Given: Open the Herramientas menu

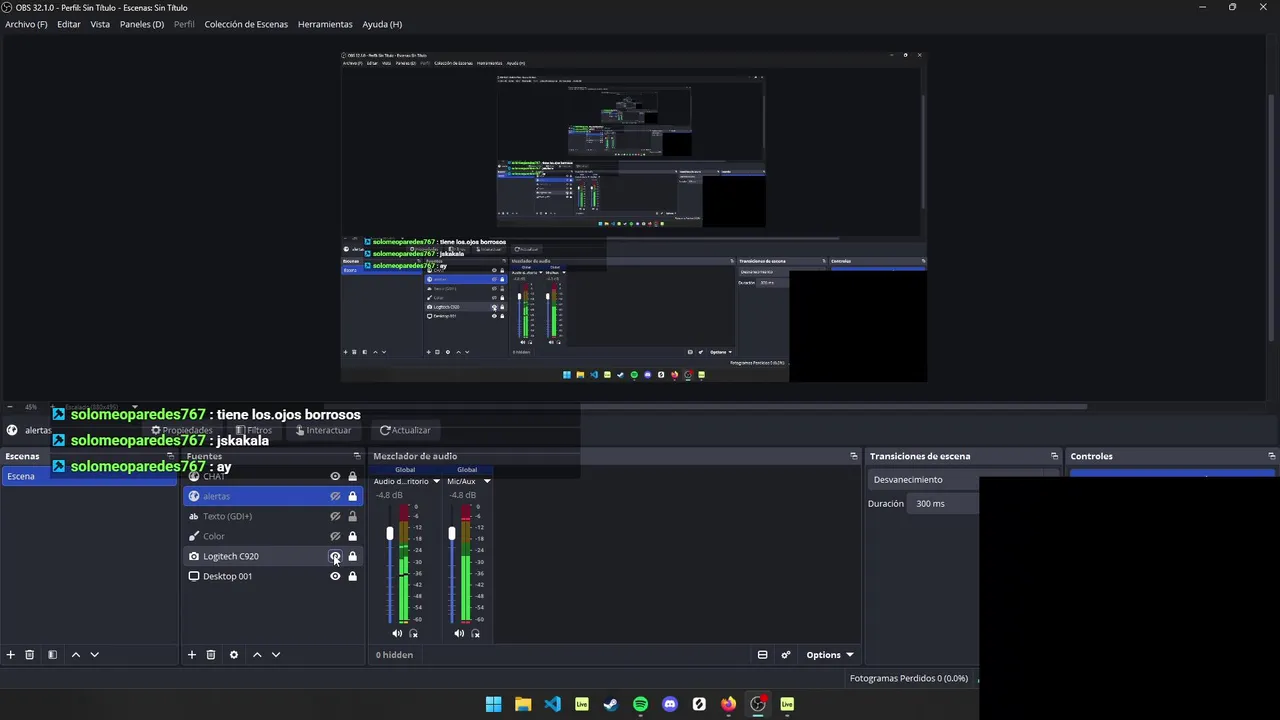Looking at the screenshot, I should (325, 24).
